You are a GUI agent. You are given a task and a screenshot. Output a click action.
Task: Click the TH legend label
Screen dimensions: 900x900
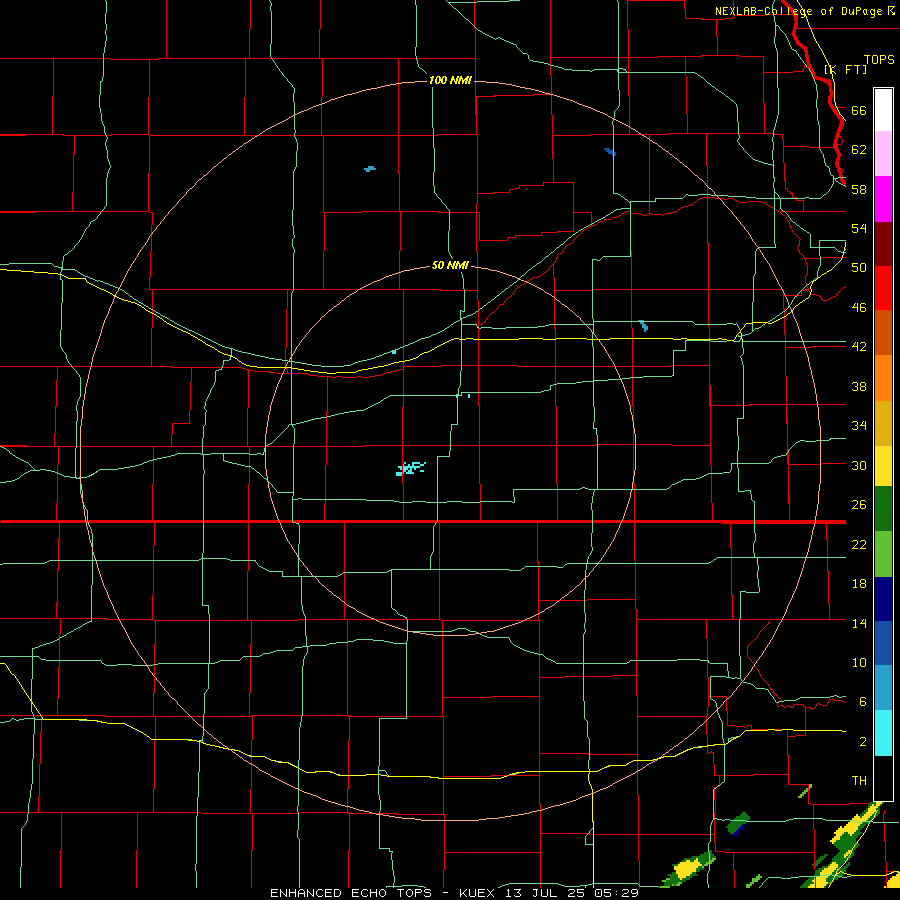click(859, 781)
